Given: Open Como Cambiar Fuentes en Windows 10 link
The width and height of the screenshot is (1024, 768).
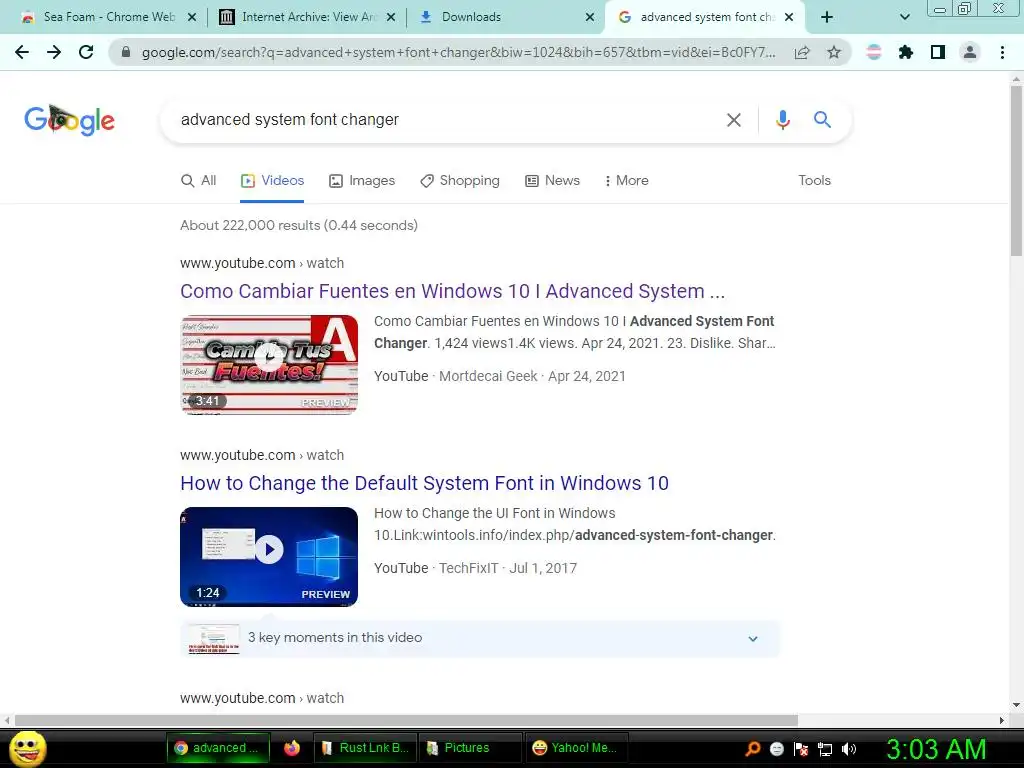Looking at the screenshot, I should tap(453, 291).
